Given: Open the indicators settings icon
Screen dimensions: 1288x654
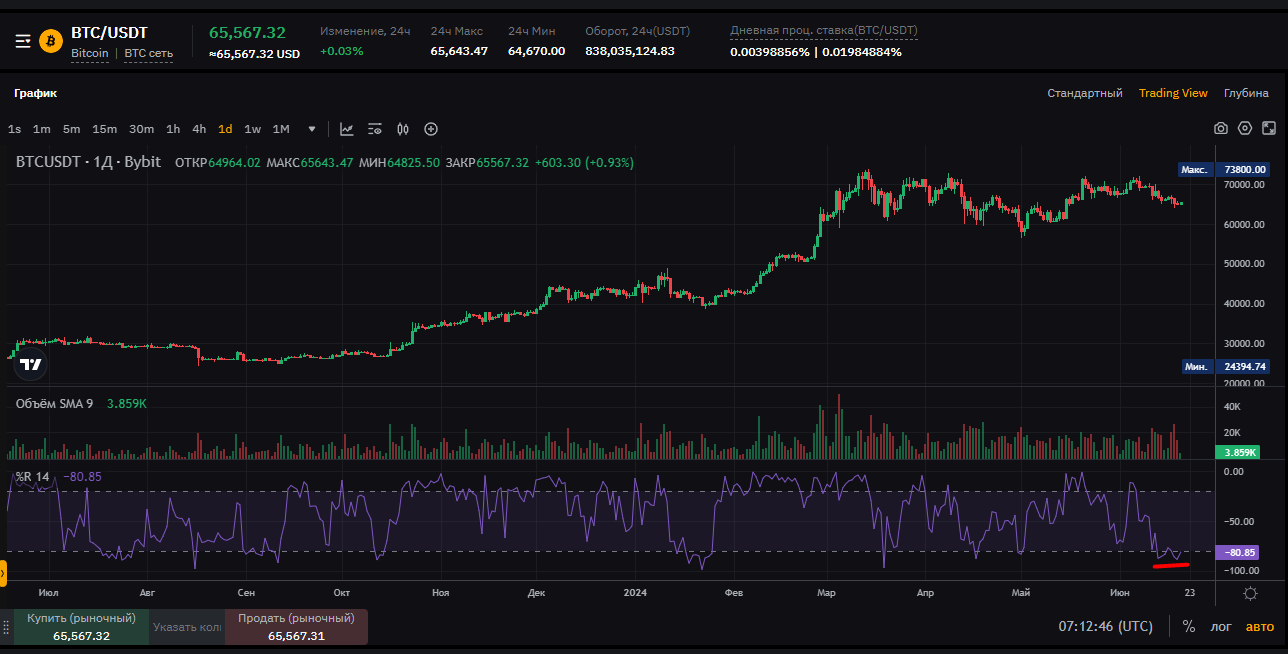Looking at the screenshot, I should [375, 129].
